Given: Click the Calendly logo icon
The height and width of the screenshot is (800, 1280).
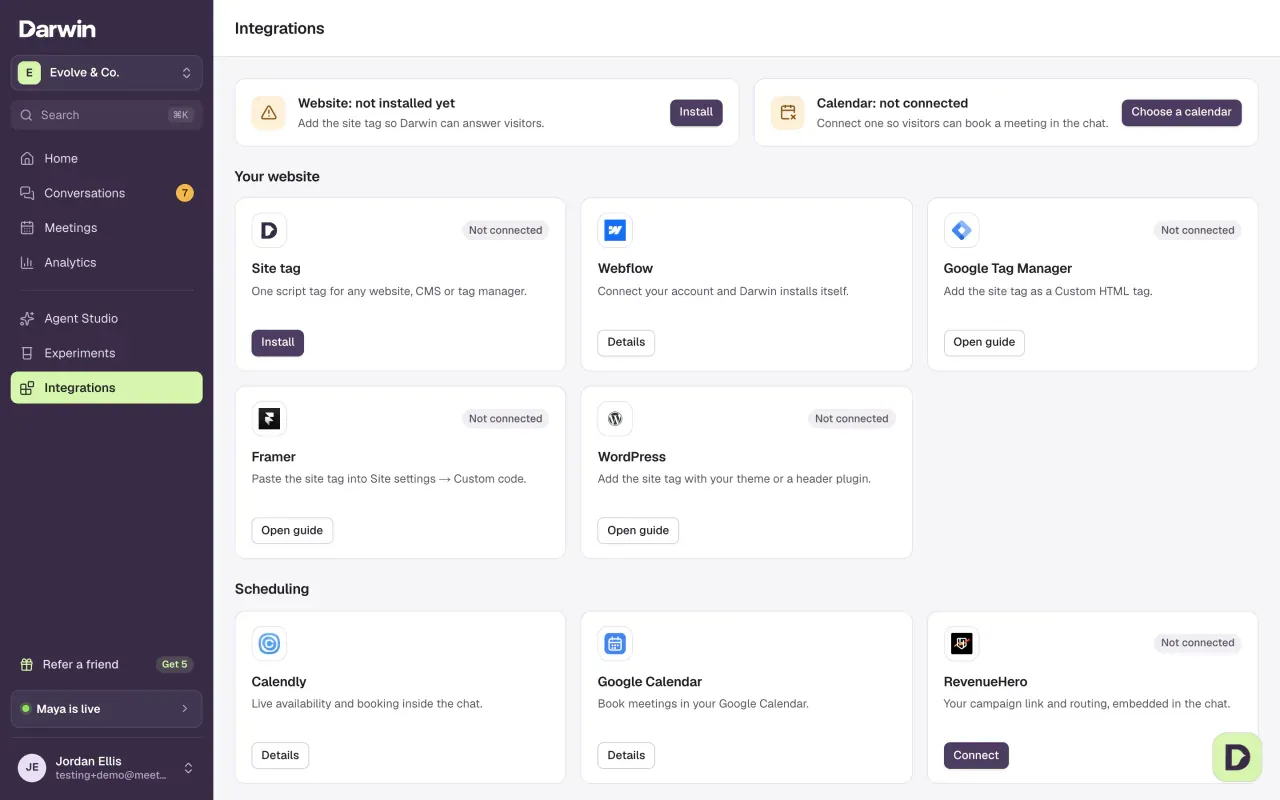Looking at the screenshot, I should 269,644.
